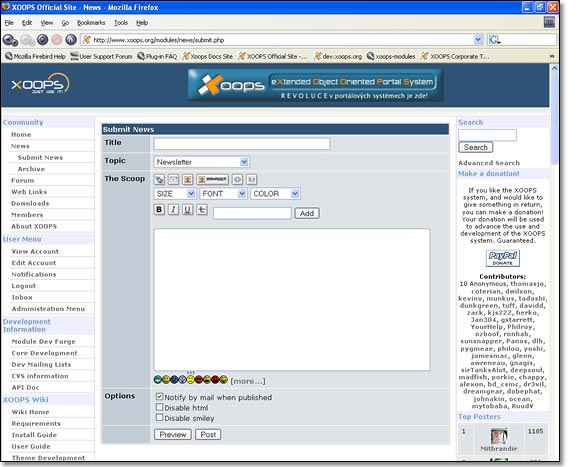Show more bookmarks via chevron

(552, 56)
